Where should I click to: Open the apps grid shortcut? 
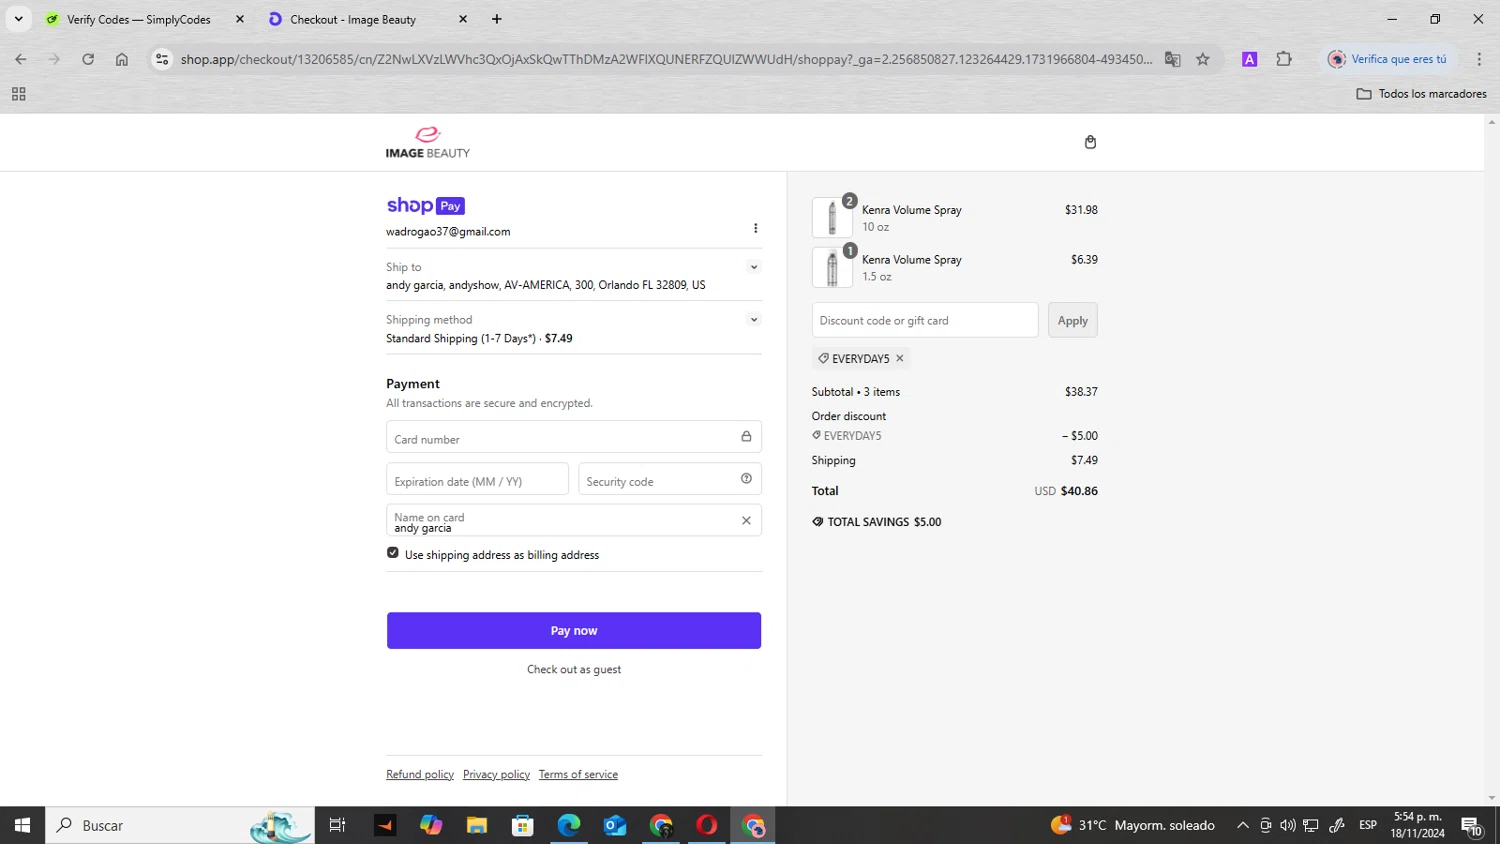(x=18, y=94)
